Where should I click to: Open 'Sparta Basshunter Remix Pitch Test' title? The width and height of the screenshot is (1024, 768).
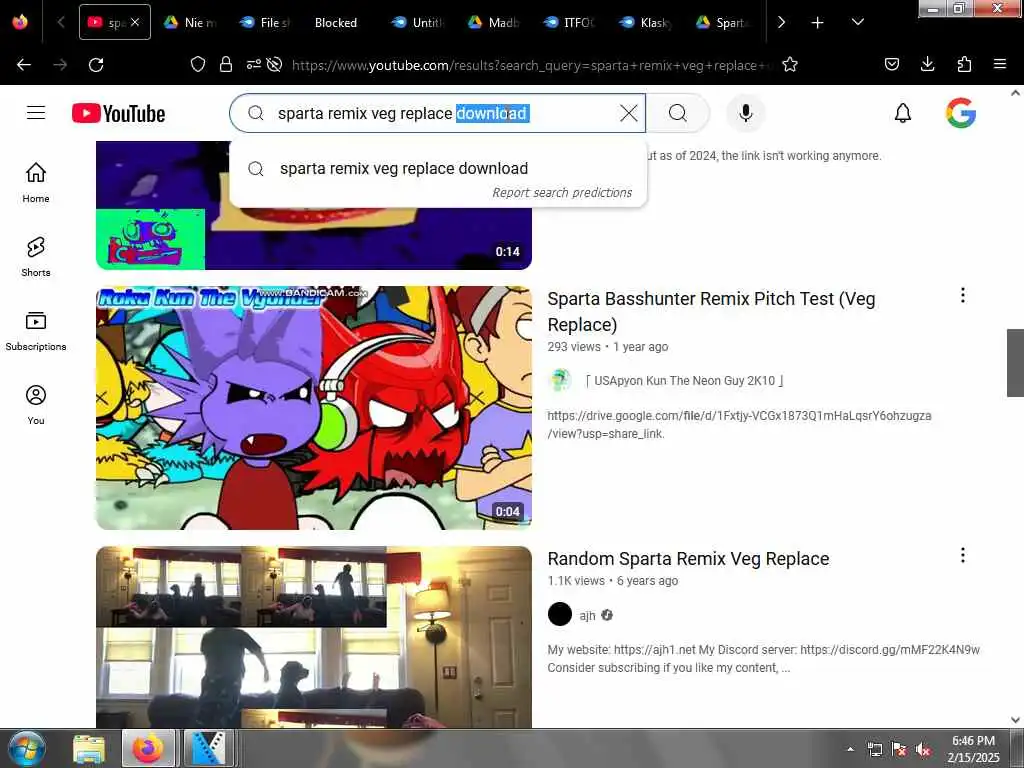(x=711, y=312)
